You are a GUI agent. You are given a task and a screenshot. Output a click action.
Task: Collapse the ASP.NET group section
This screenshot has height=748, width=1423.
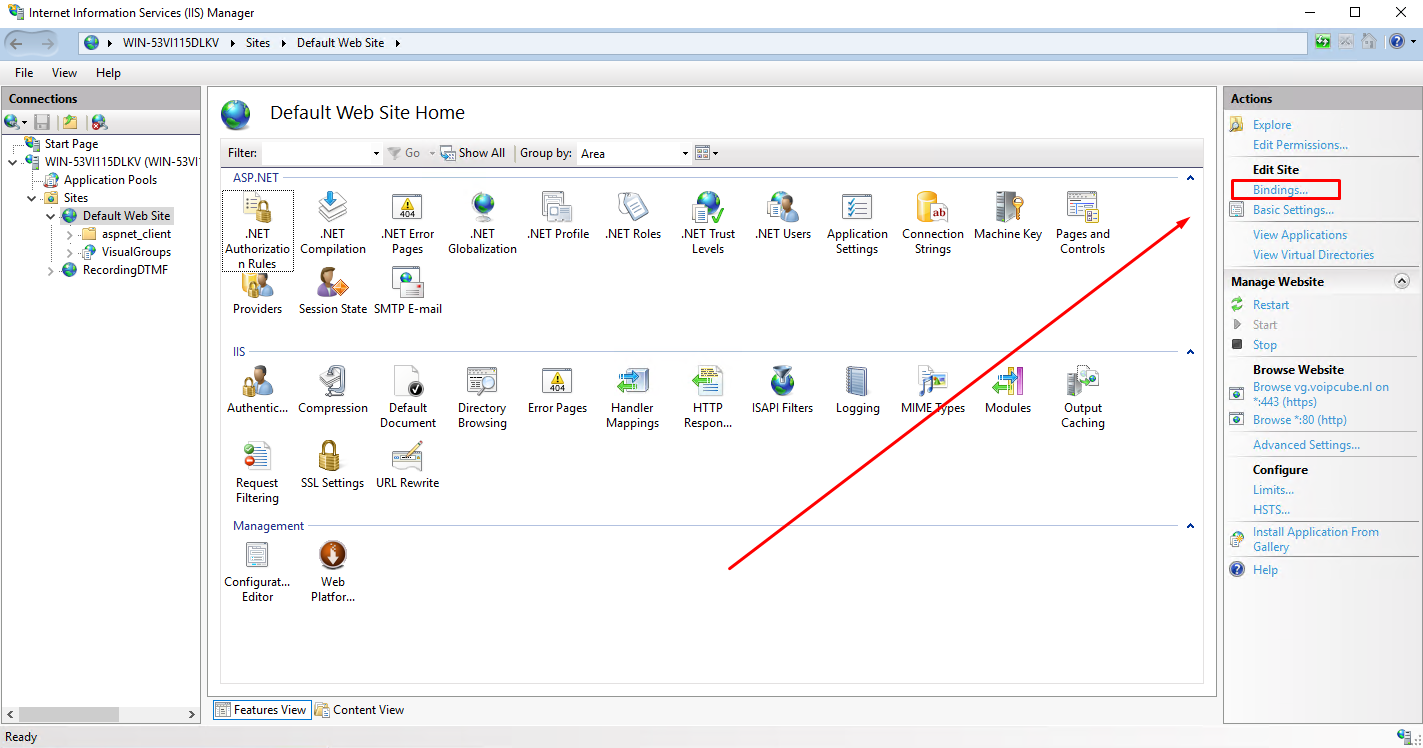[1190, 178]
